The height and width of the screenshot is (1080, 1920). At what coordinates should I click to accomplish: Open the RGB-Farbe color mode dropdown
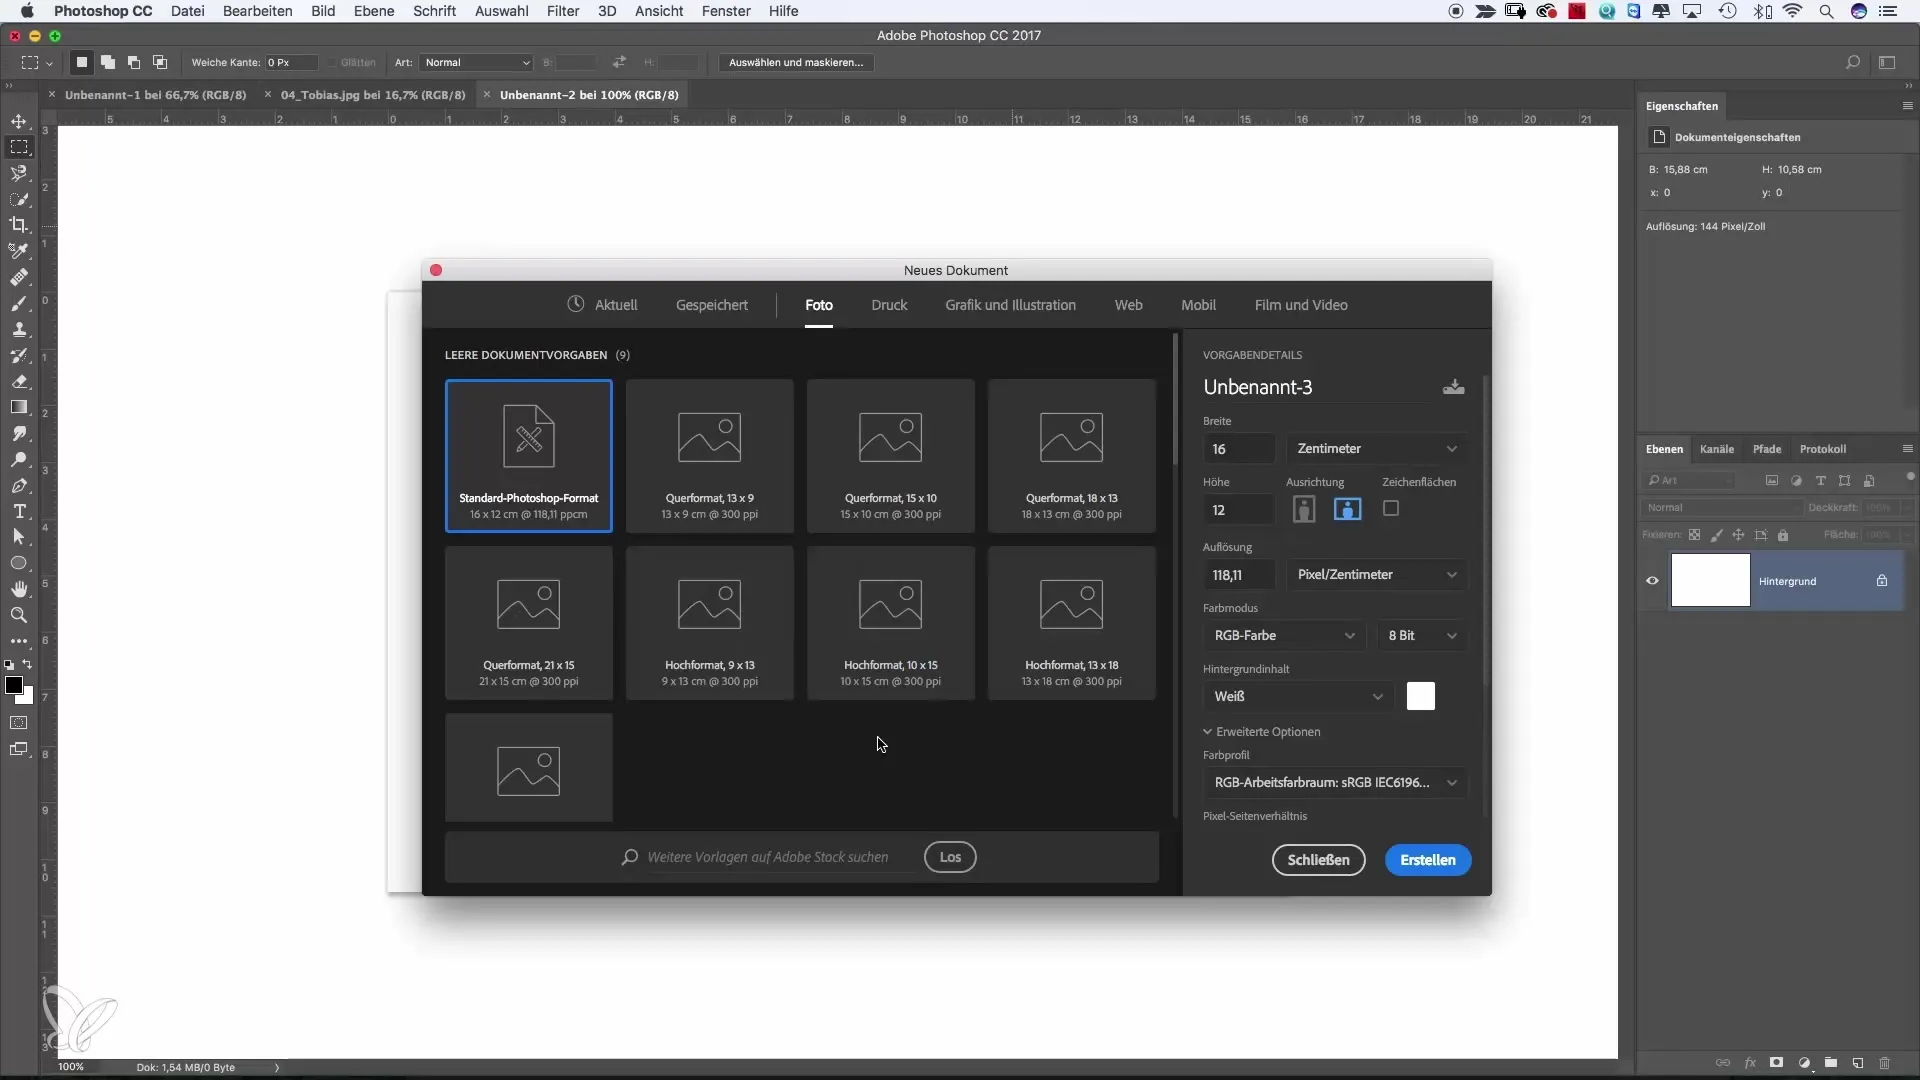point(1285,636)
